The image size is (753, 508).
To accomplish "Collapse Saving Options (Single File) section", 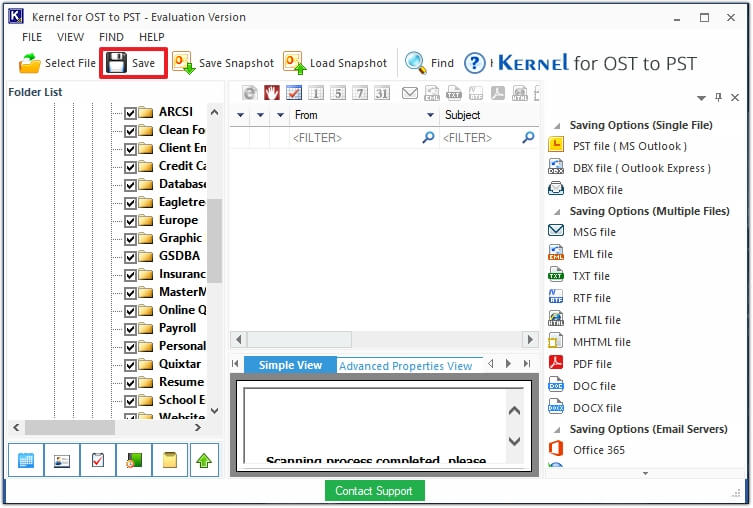I will coord(557,126).
